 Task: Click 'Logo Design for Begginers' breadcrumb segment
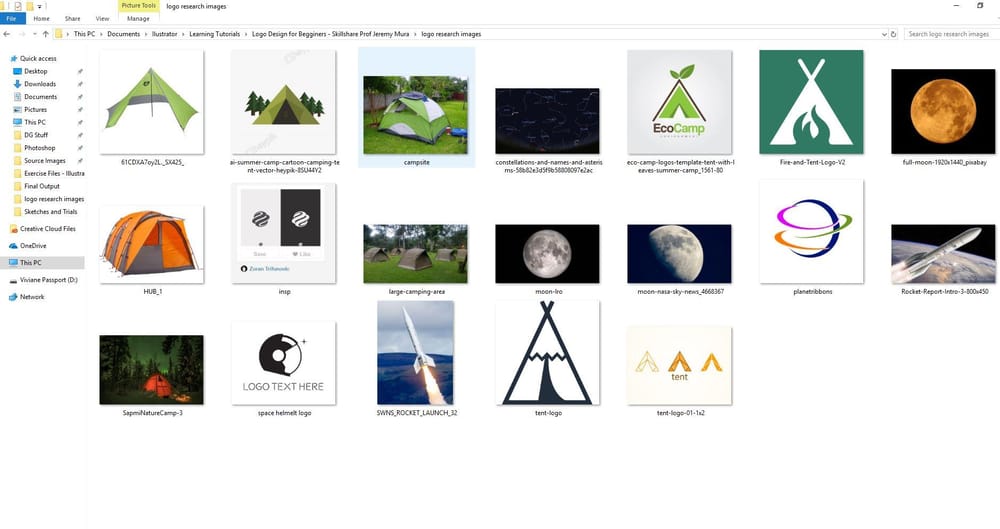[x=330, y=34]
